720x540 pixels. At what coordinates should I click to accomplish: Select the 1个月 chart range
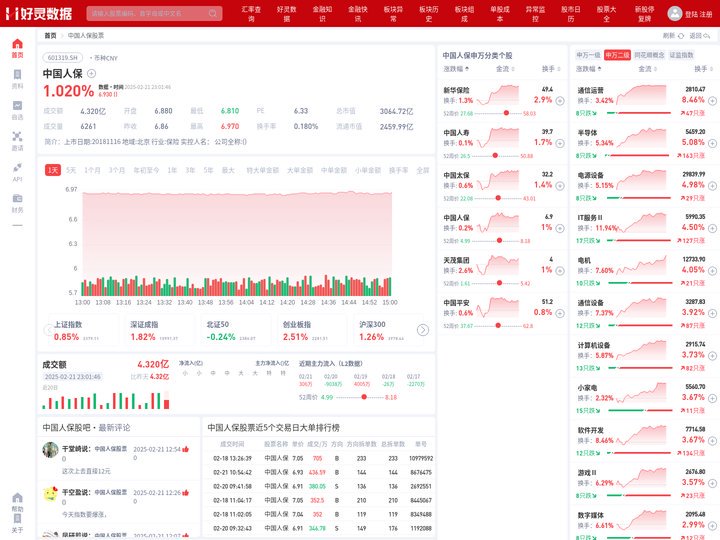pyautogui.click(x=92, y=170)
